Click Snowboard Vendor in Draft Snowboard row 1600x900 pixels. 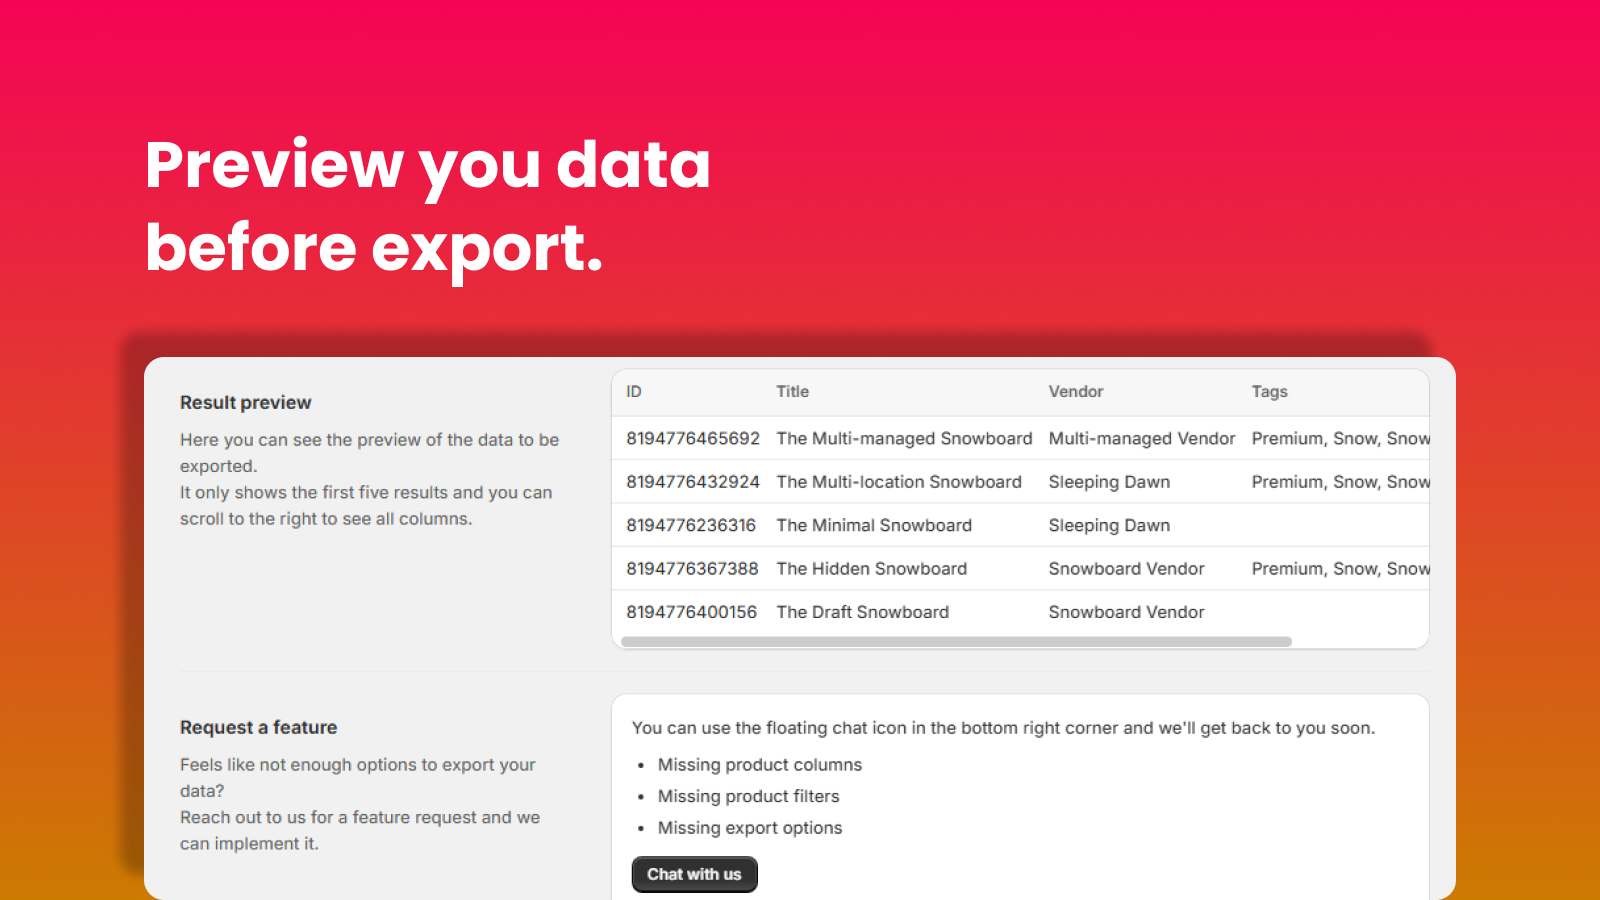[1126, 612]
